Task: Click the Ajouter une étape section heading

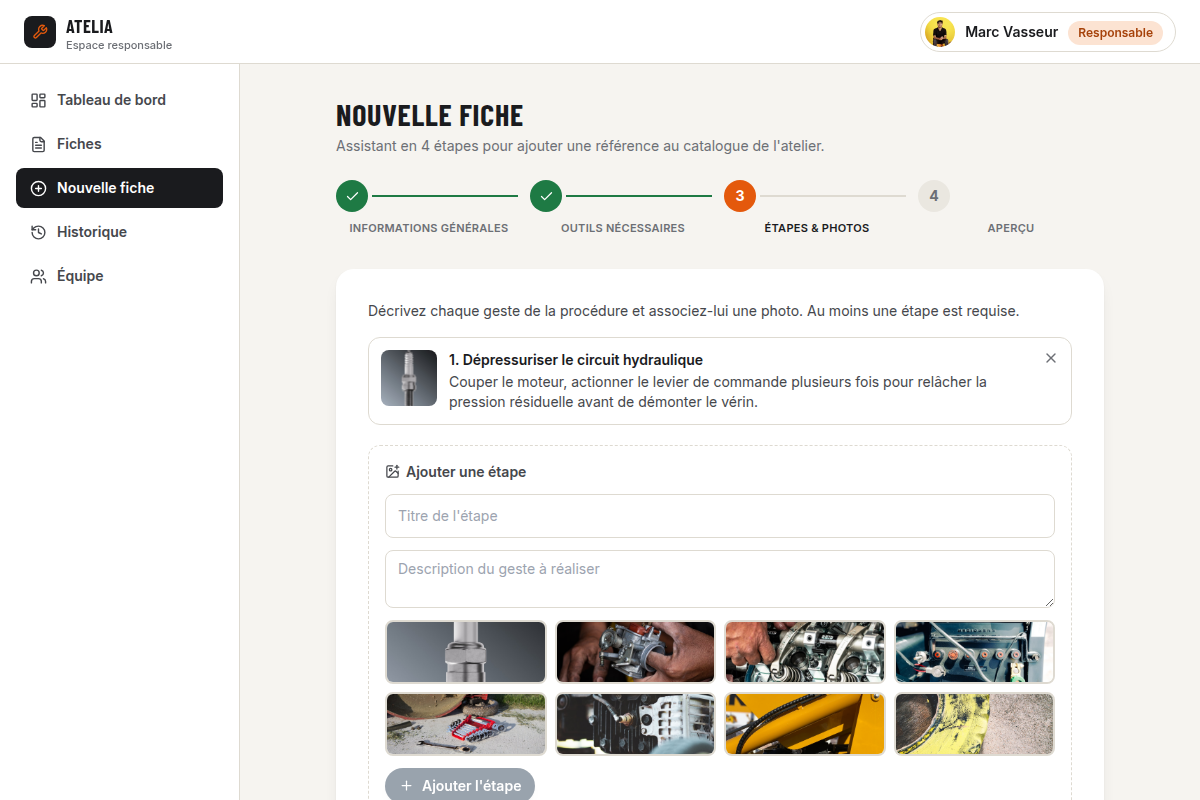Action: [x=466, y=472]
